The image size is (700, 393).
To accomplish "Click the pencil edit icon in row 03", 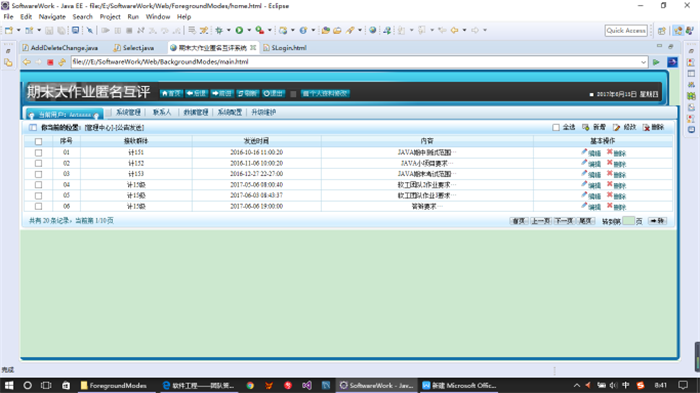I will pyautogui.click(x=584, y=173).
